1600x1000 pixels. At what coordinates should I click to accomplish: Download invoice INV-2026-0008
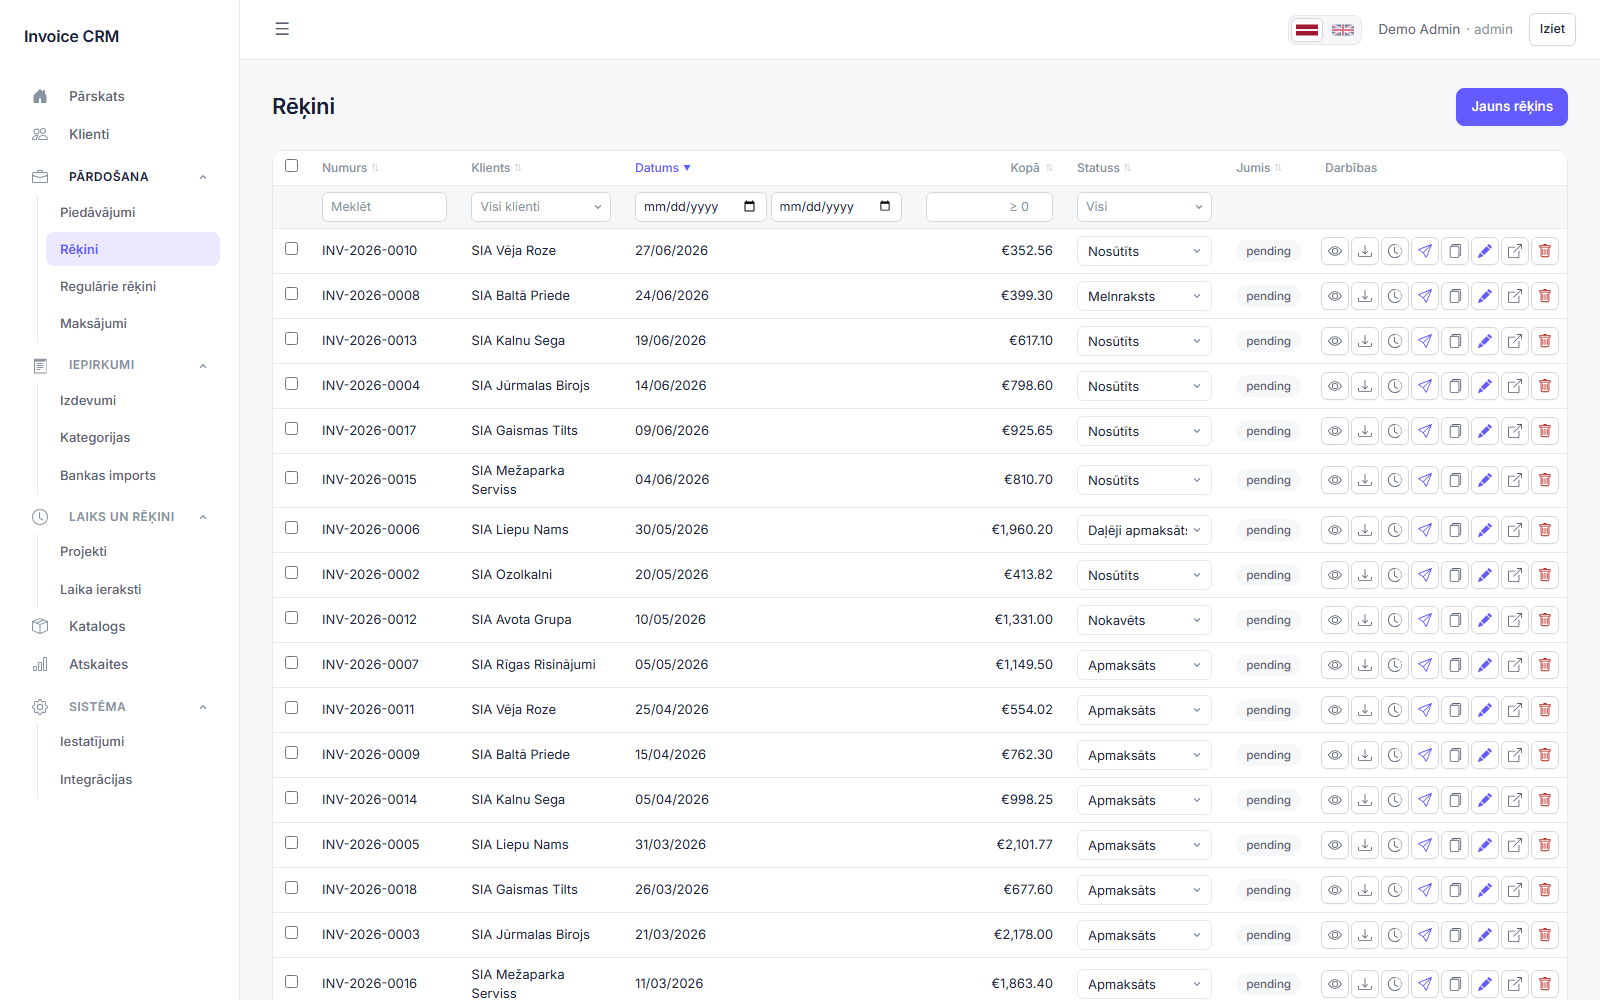pyautogui.click(x=1365, y=296)
